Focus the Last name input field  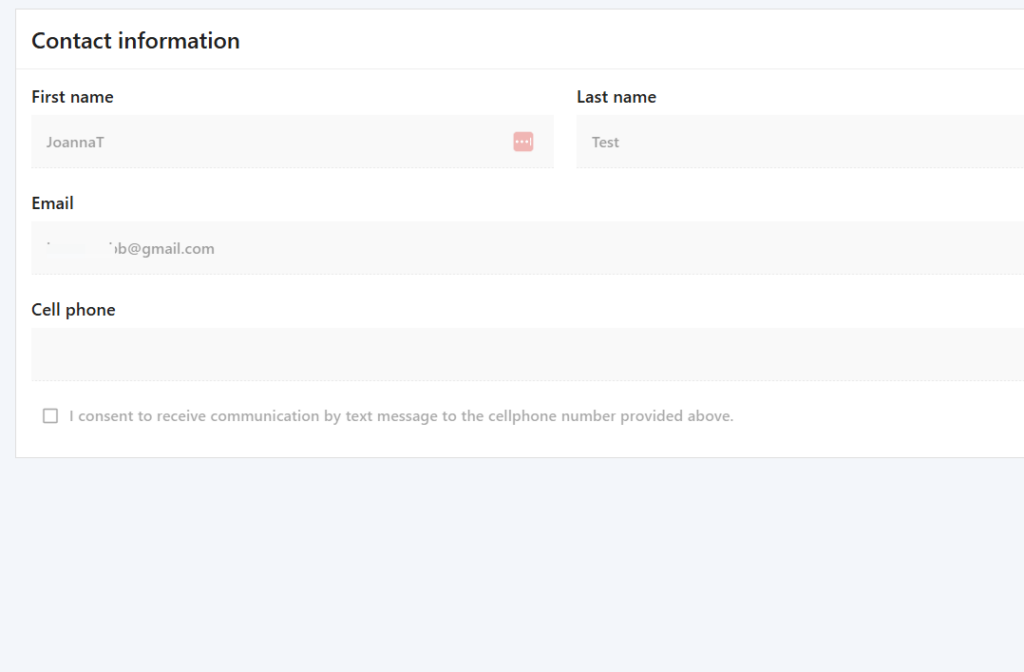800,142
